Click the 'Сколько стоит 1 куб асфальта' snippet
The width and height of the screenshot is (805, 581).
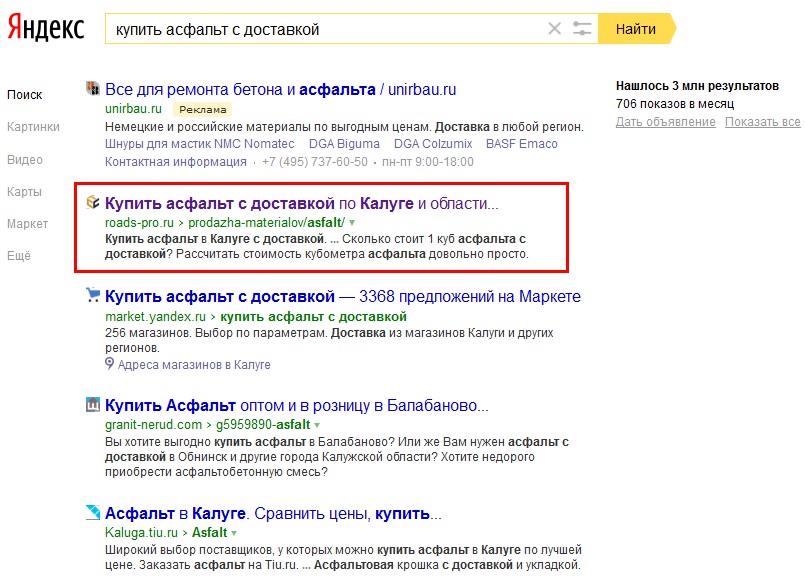[317, 246]
